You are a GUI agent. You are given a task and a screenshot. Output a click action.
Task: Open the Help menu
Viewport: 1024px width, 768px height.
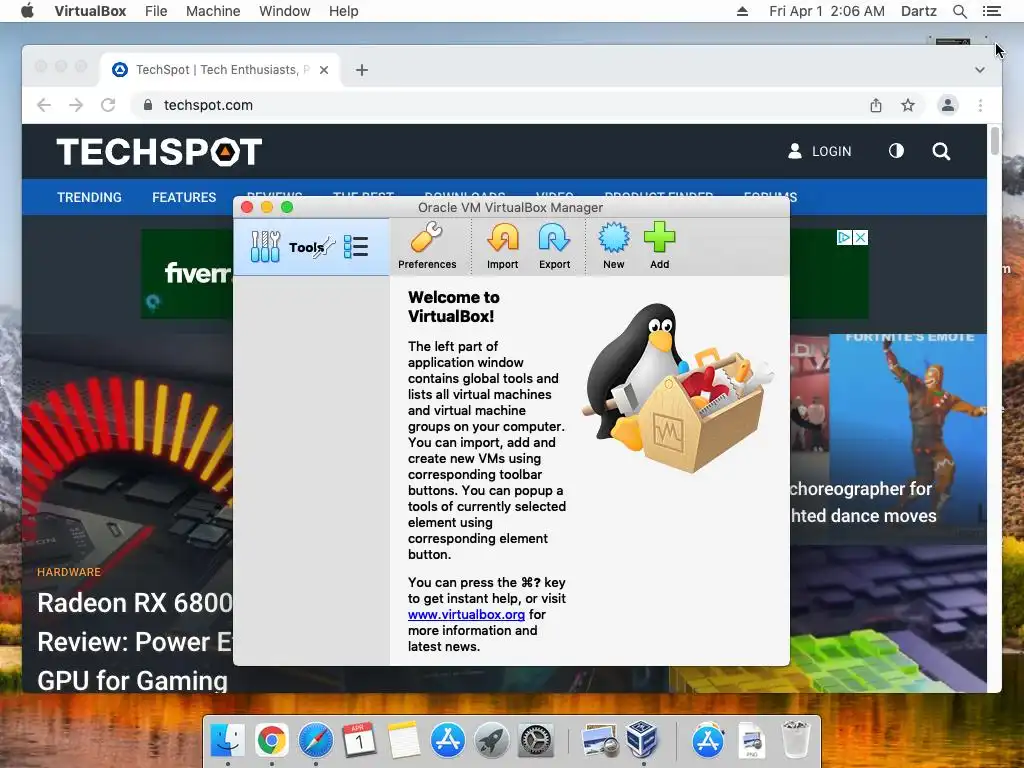(344, 11)
